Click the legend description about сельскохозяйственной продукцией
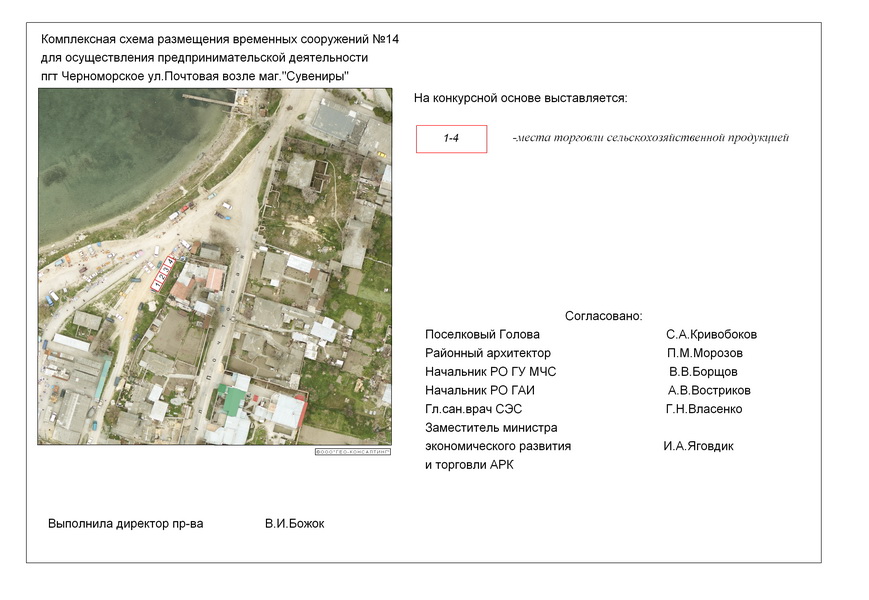 [650, 138]
